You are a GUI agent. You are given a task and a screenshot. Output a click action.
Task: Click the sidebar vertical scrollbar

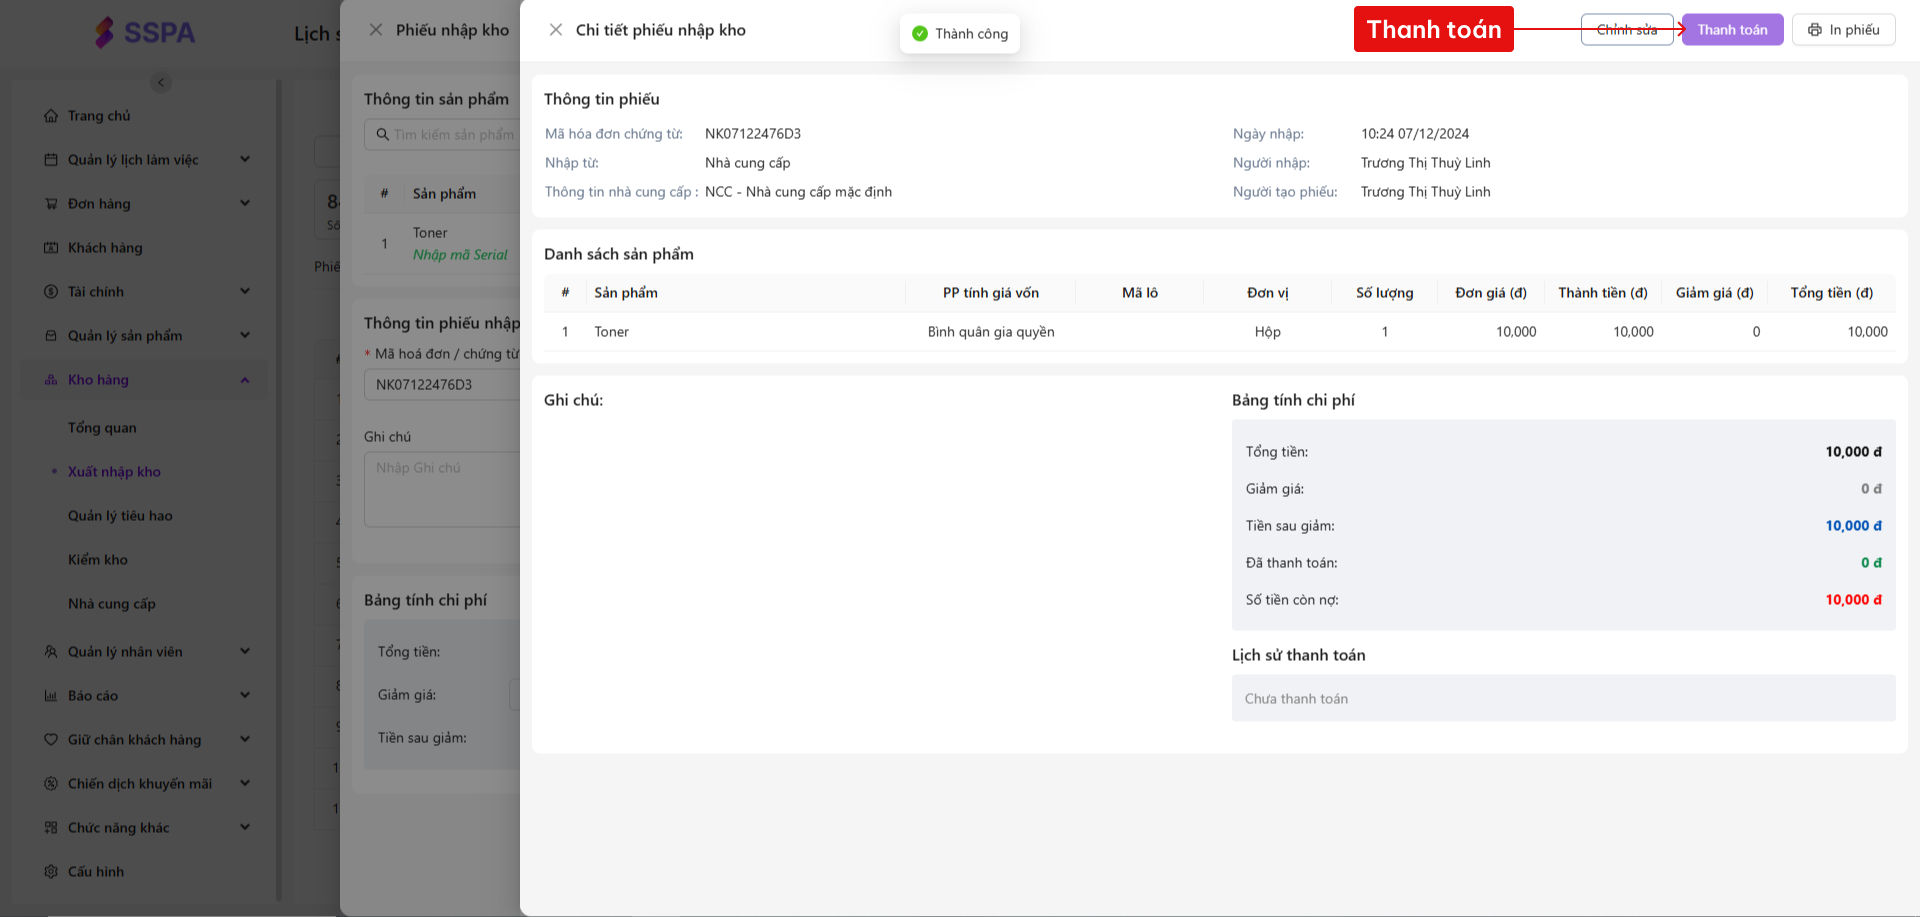pos(279,490)
